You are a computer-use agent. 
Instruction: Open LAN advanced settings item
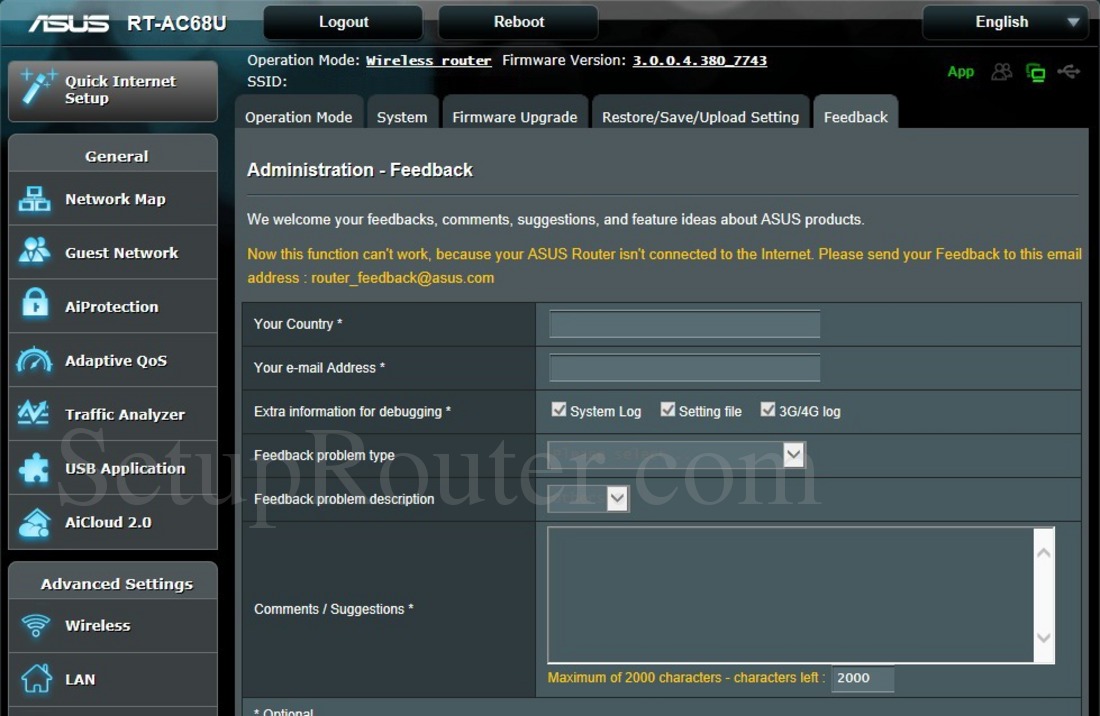pyautogui.click(x=113, y=679)
